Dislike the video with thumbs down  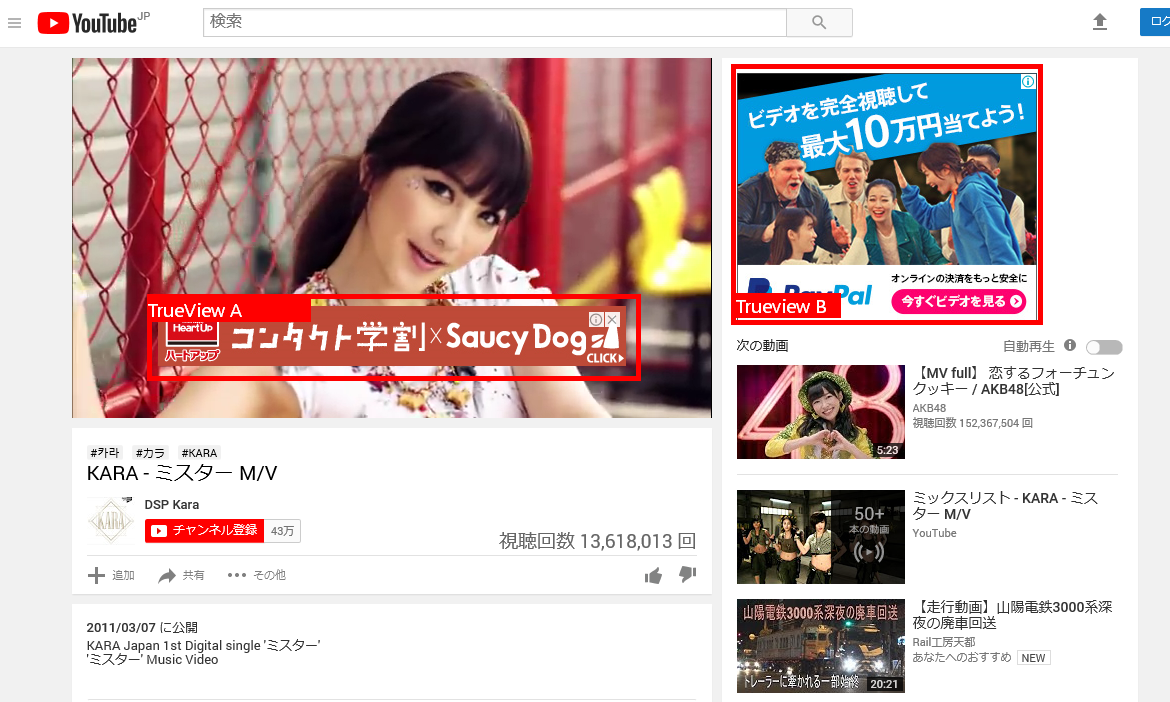point(687,574)
